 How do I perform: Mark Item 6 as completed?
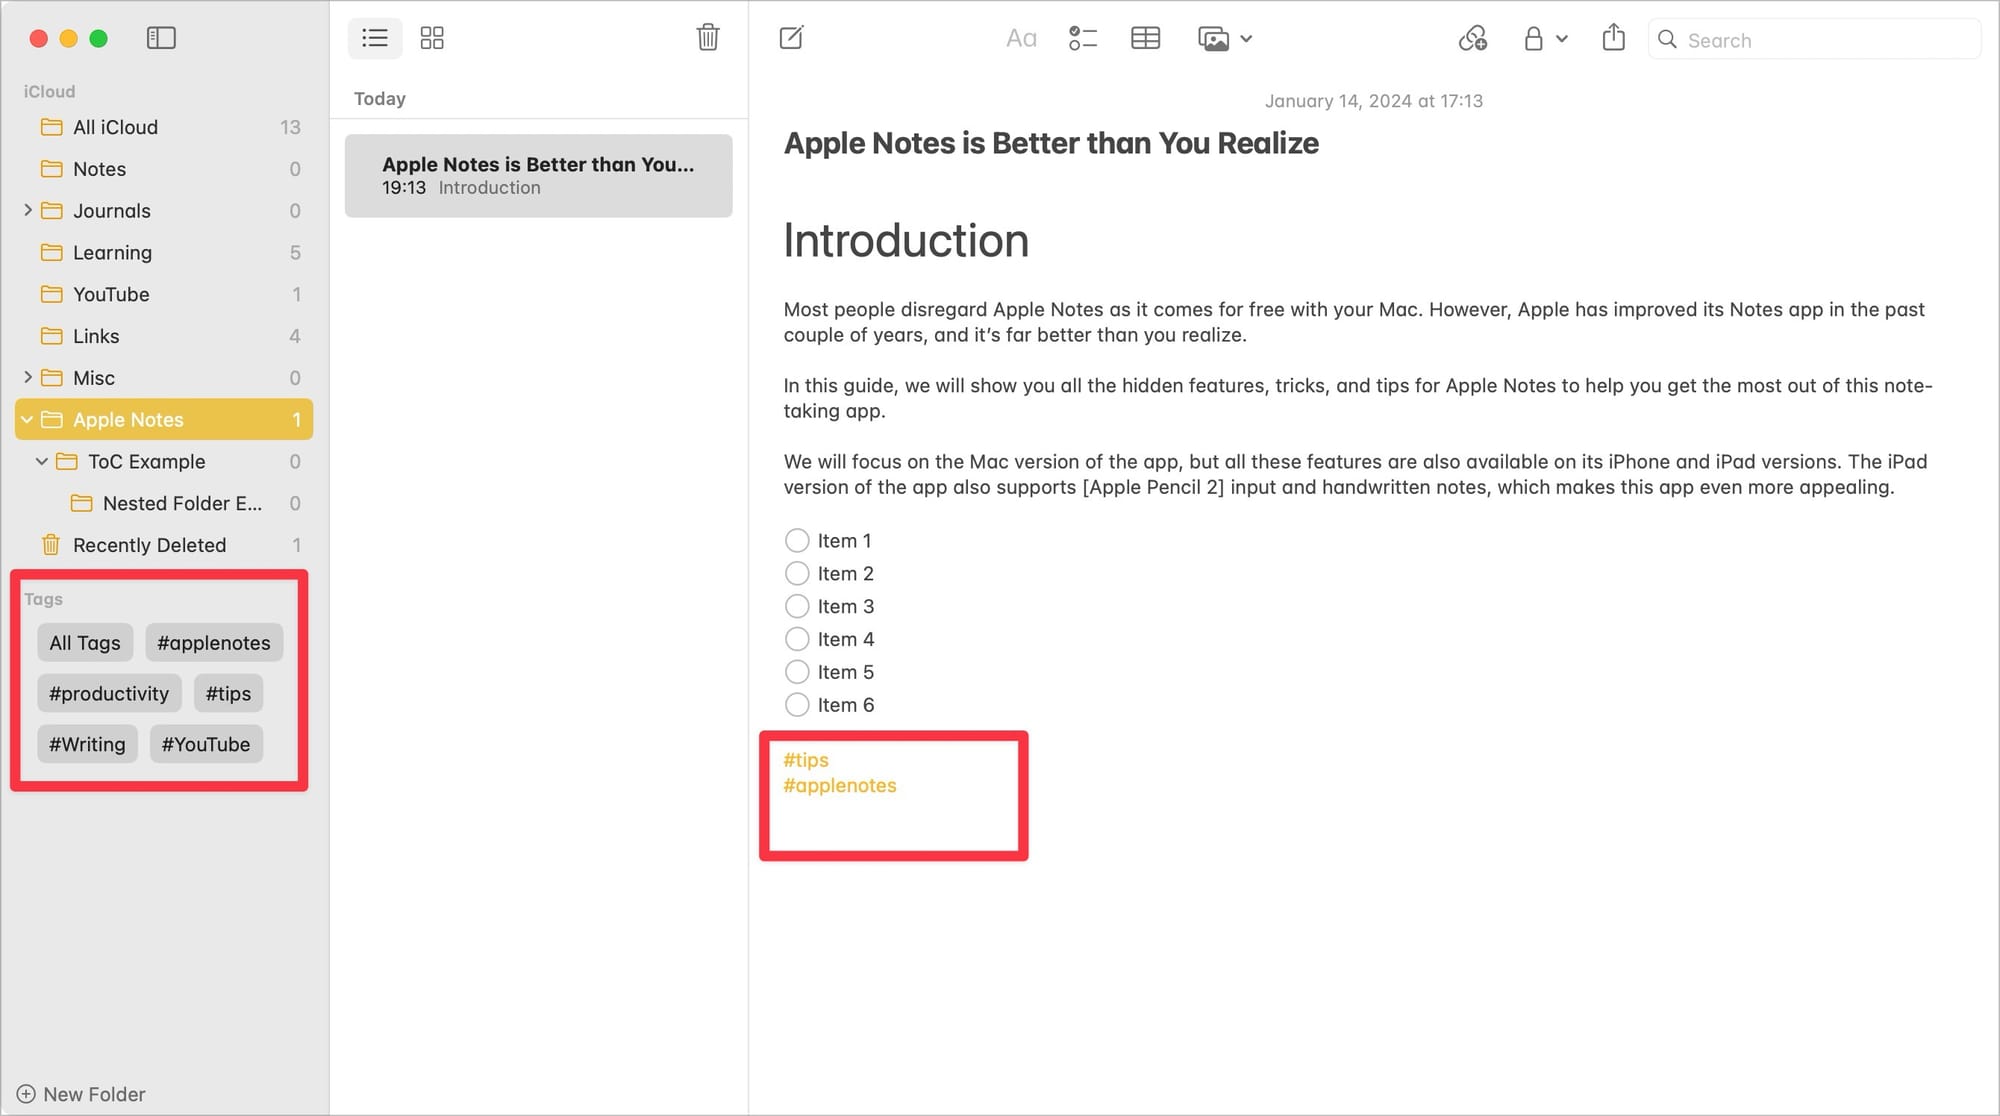(x=797, y=705)
